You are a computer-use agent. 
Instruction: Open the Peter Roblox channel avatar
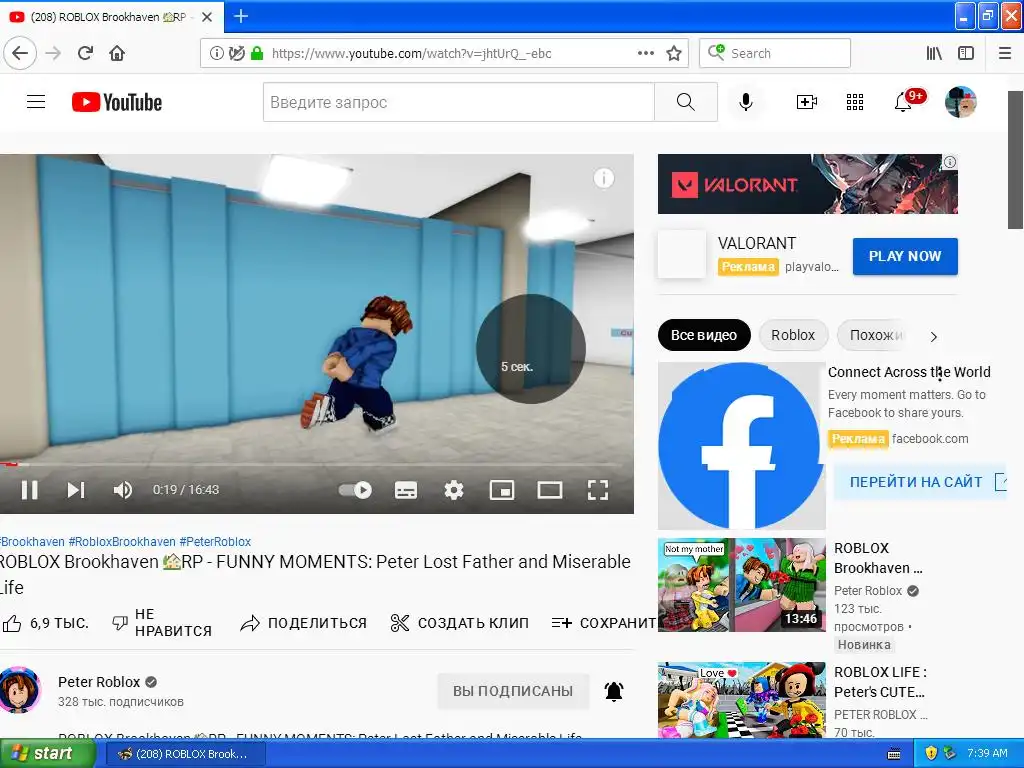point(20,690)
